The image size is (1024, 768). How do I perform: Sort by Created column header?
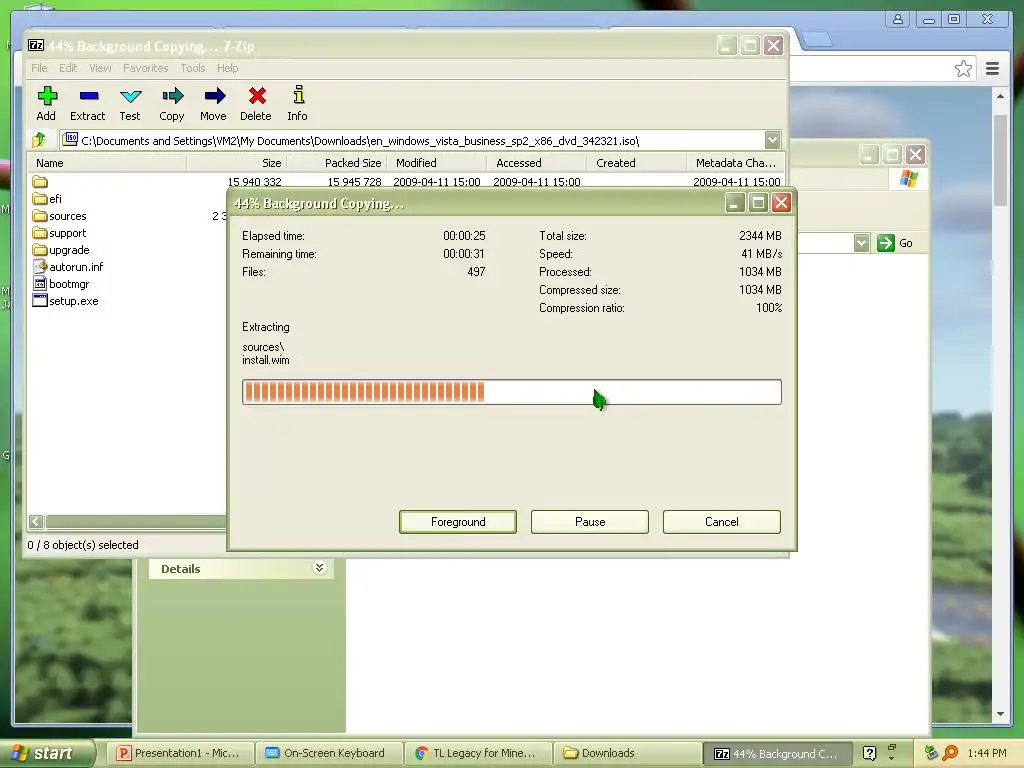click(637, 163)
